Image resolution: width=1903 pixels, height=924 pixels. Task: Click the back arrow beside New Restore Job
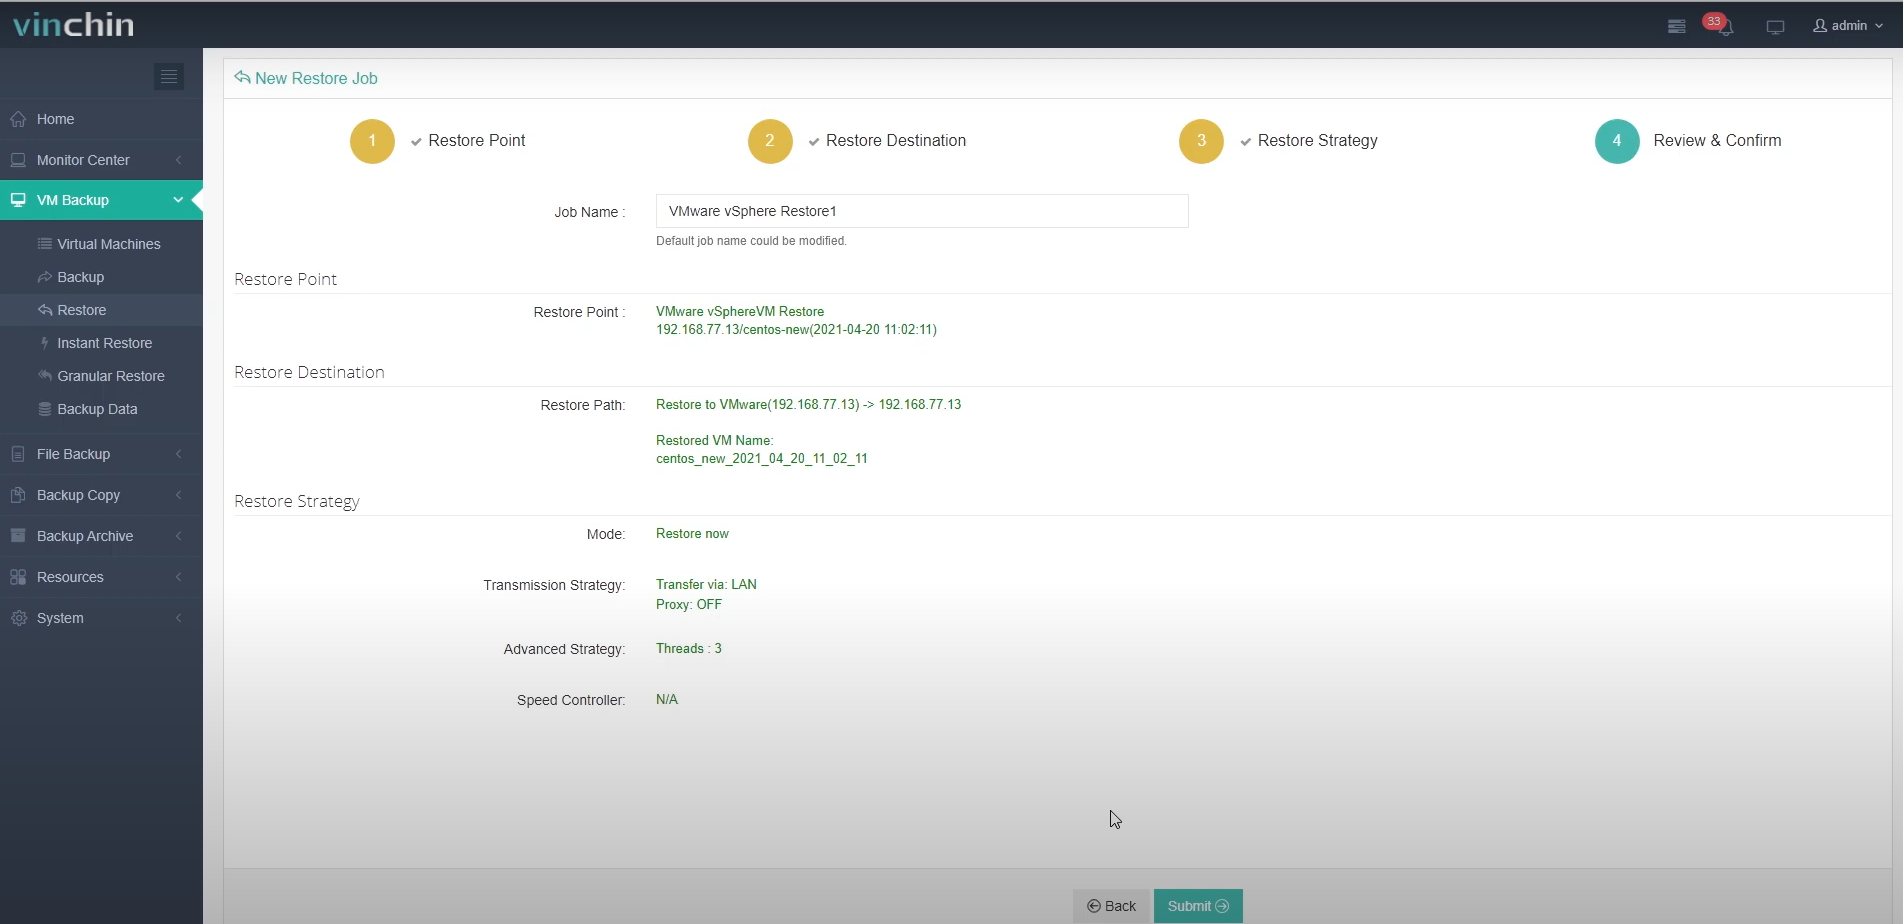pos(242,78)
